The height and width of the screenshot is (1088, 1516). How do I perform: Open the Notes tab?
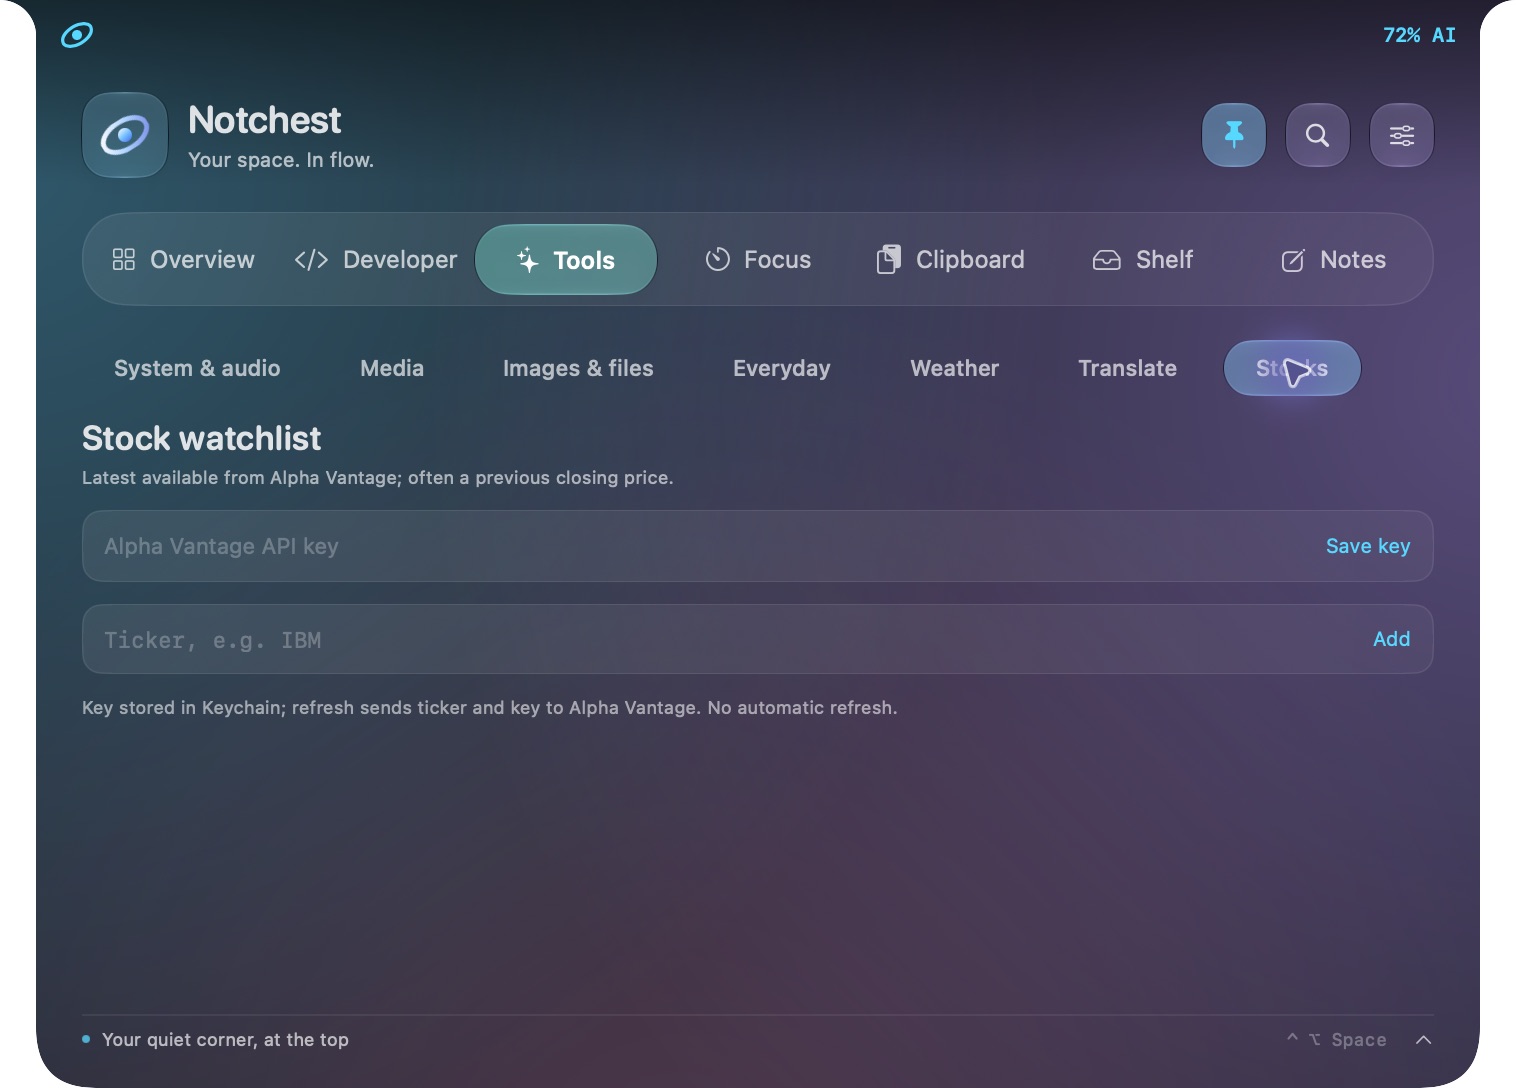[x=1333, y=260]
